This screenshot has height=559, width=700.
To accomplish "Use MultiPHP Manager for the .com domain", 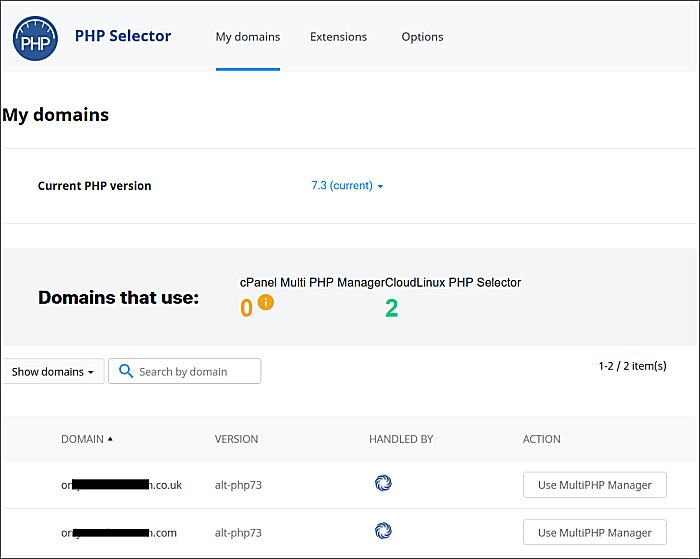I will pyautogui.click(x=594, y=532).
